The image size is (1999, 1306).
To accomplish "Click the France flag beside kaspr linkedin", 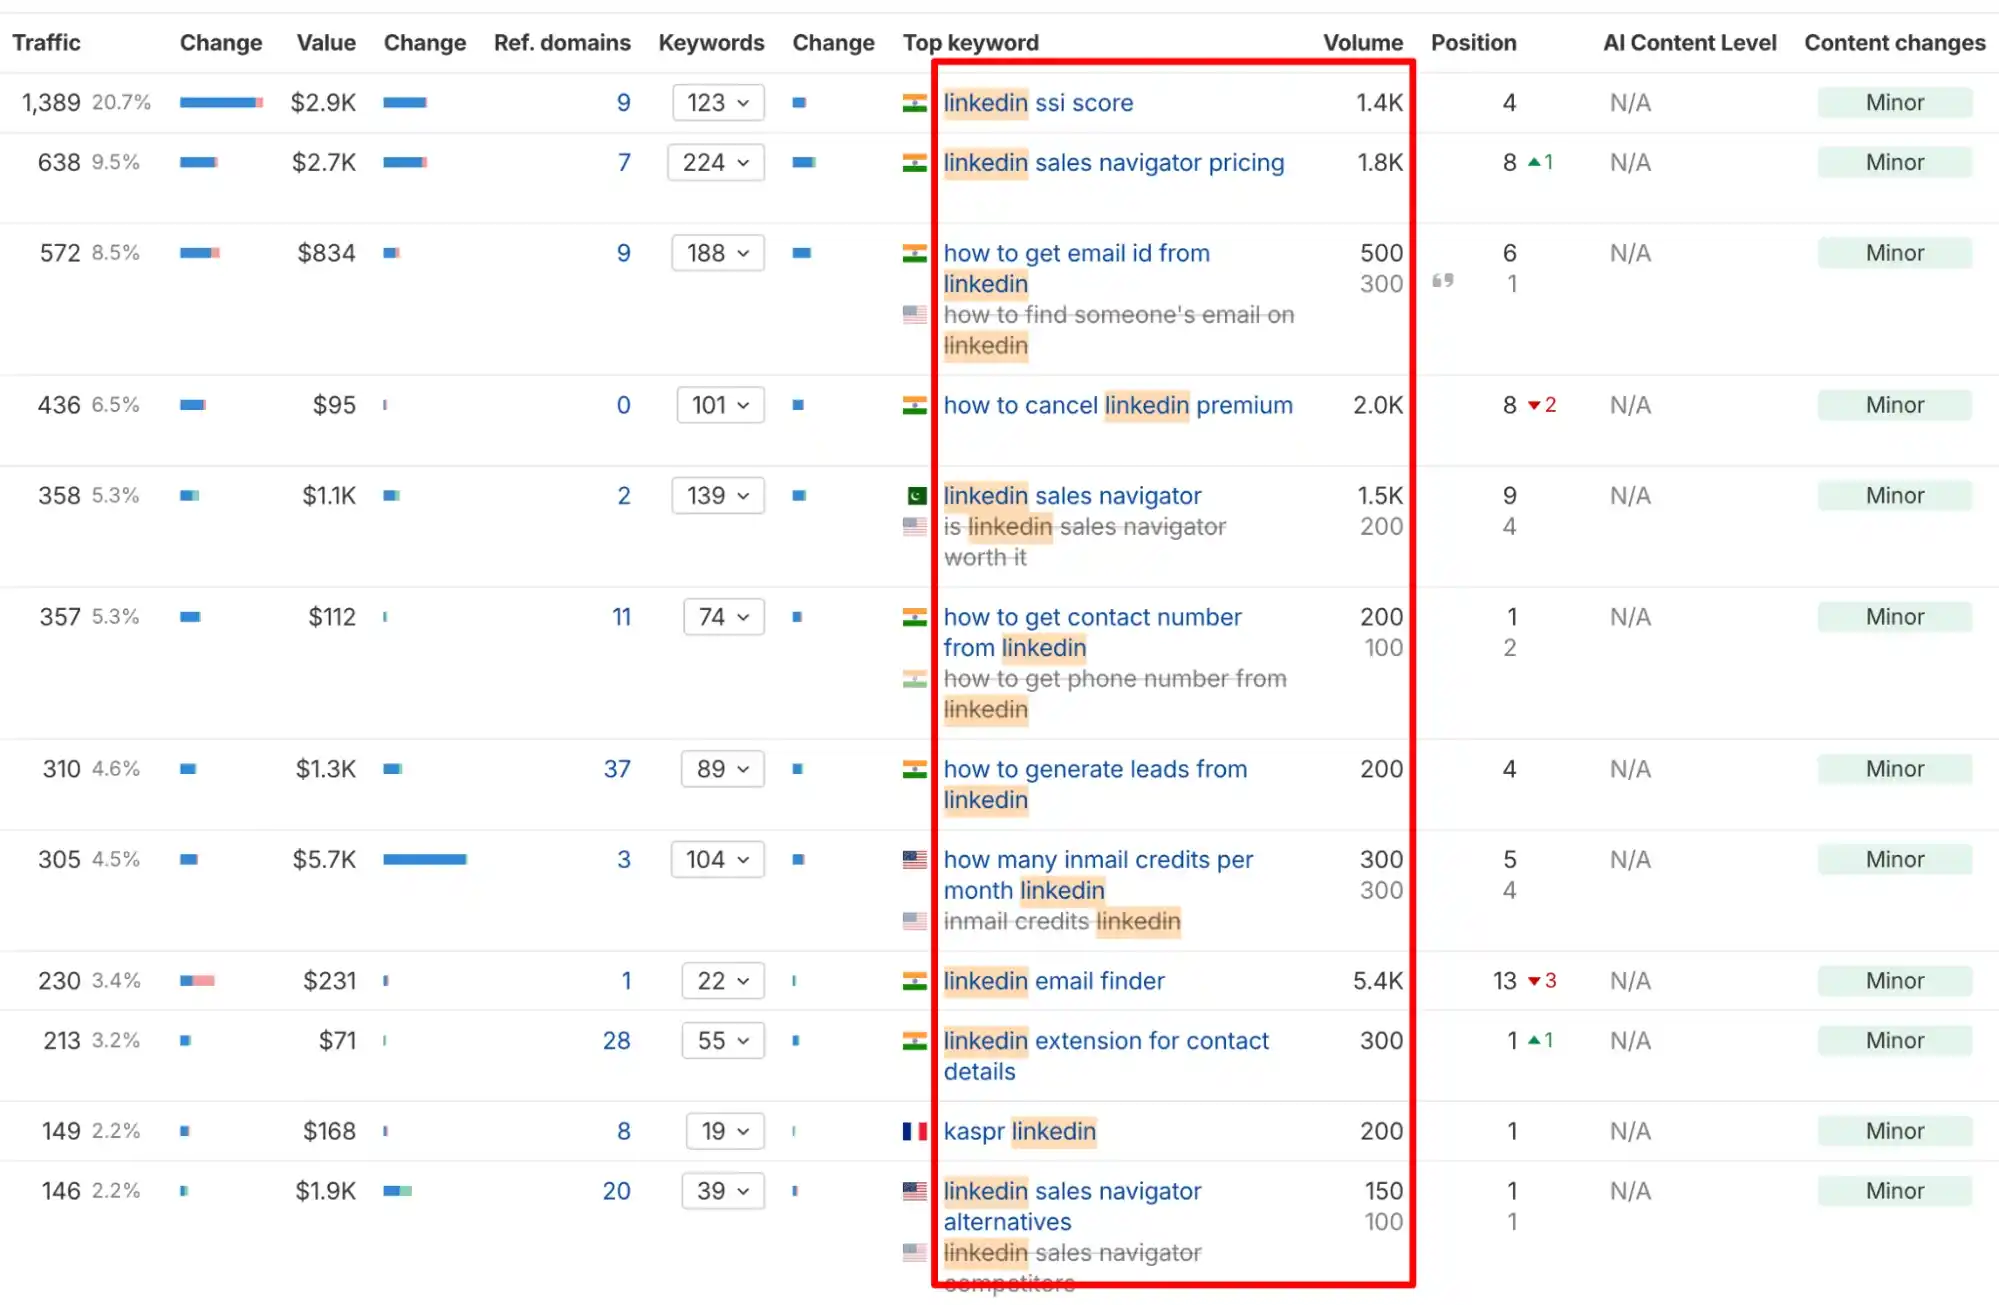I will pos(914,1131).
